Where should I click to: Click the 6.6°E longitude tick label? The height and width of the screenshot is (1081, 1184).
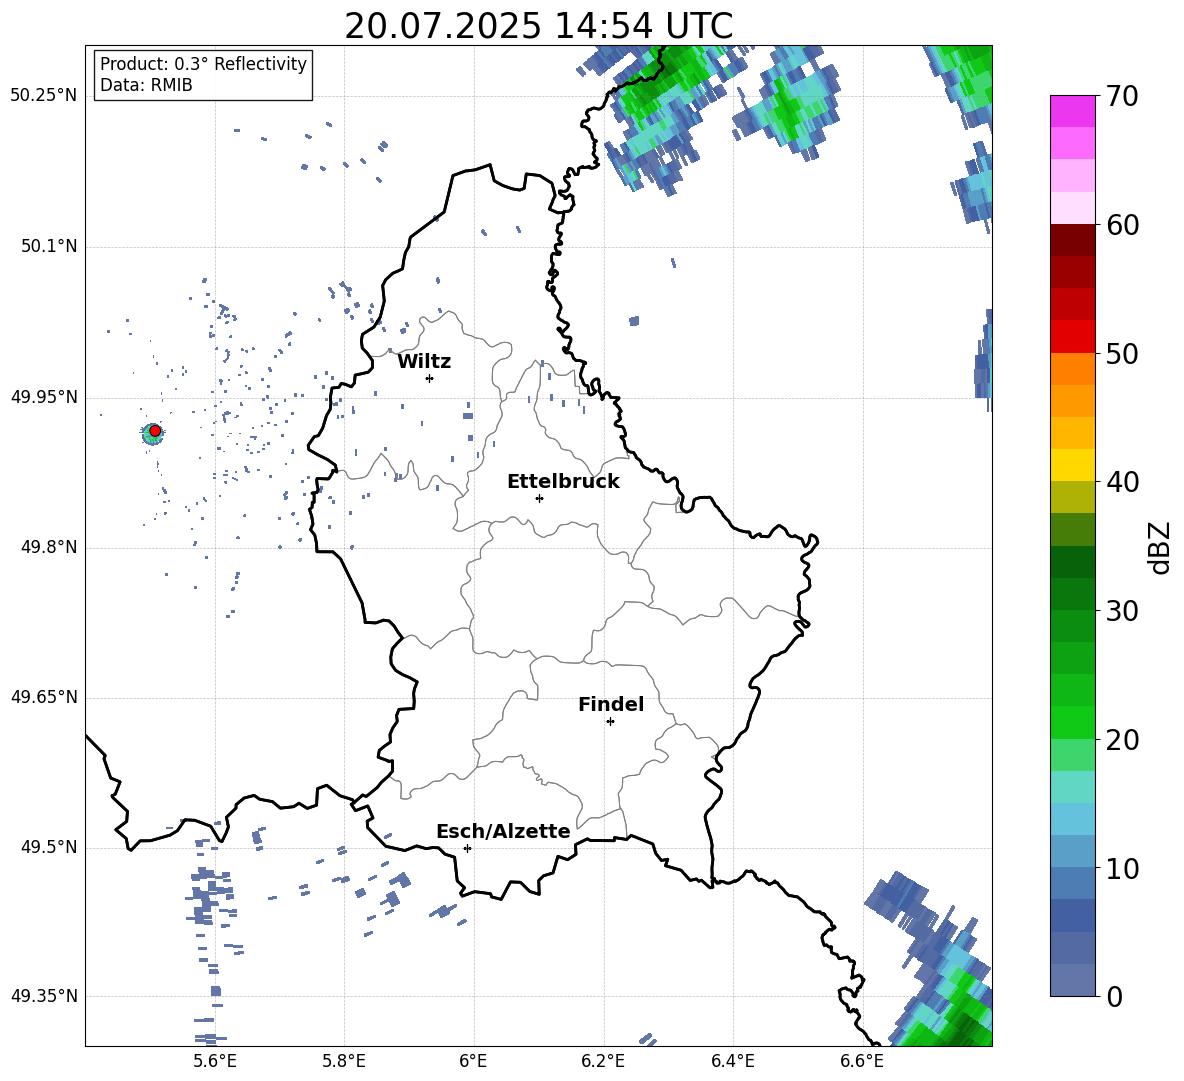tap(862, 1061)
